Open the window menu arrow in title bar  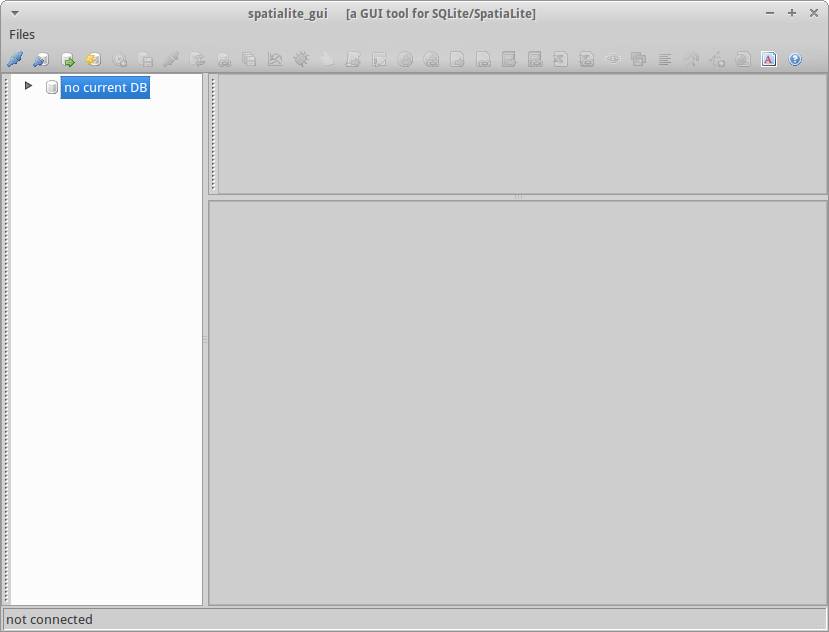(15, 13)
